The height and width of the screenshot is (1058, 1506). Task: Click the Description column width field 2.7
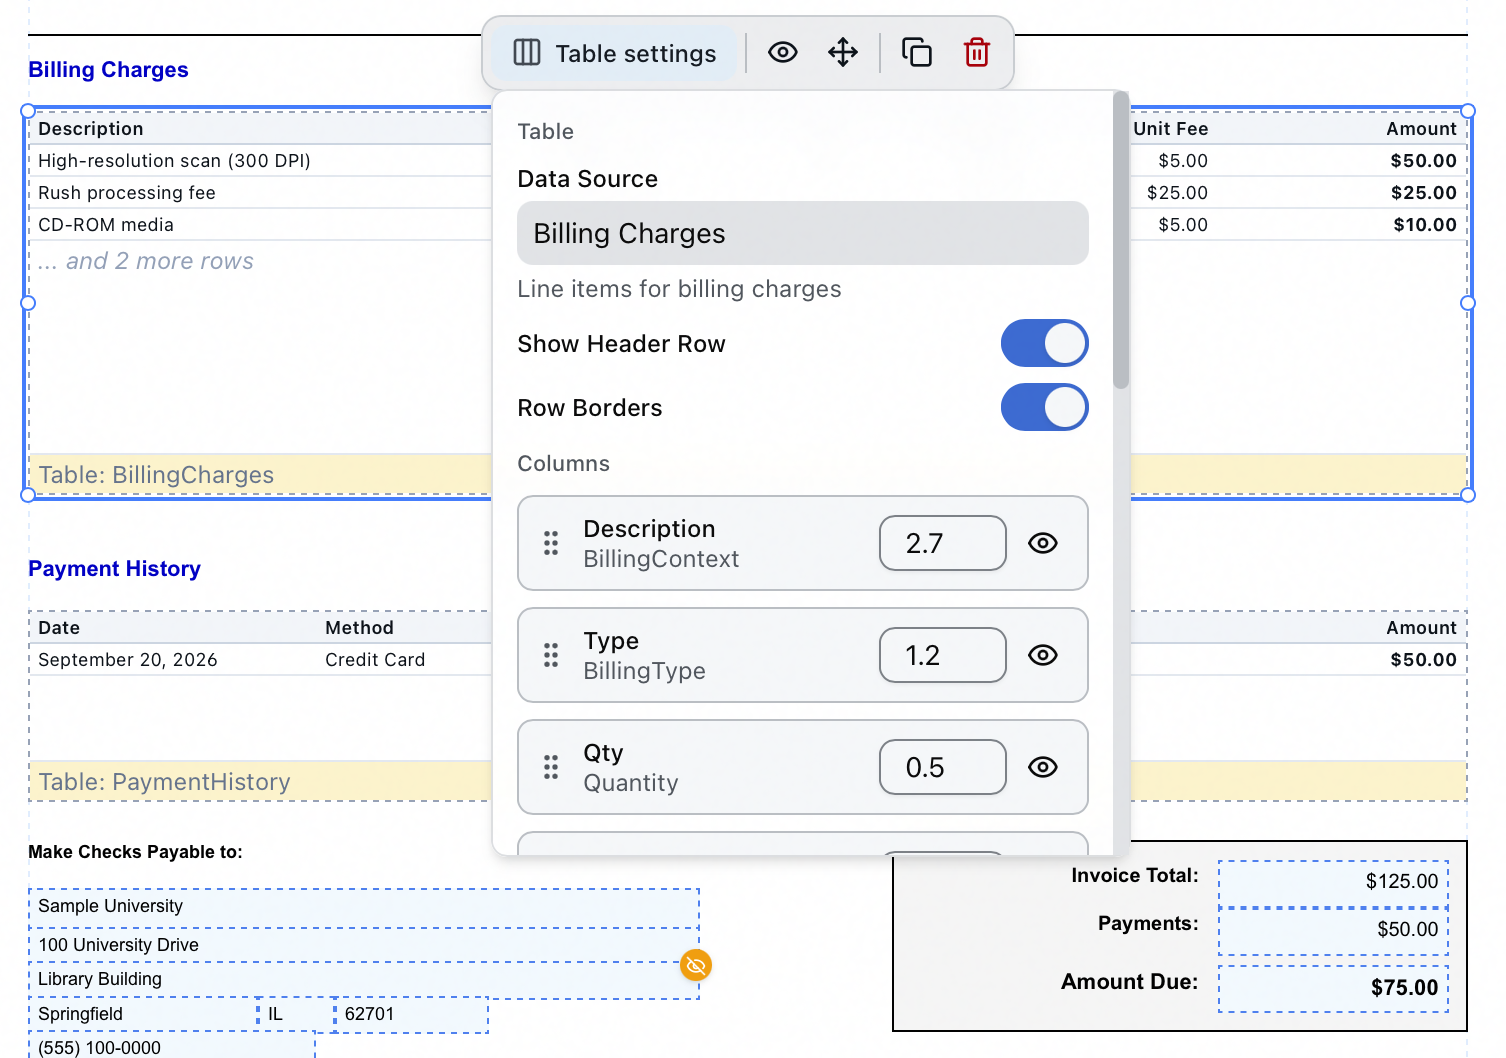pyautogui.click(x=943, y=543)
